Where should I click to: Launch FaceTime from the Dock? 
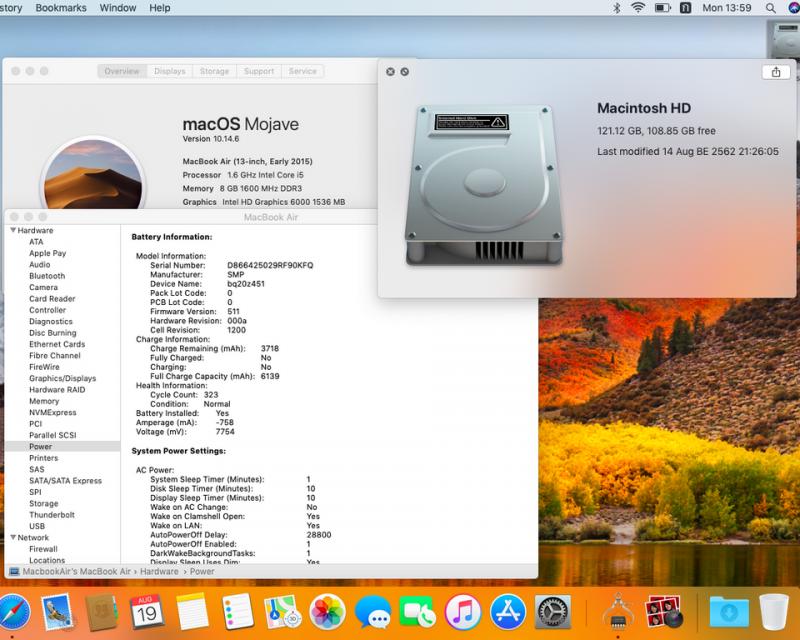click(417, 611)
